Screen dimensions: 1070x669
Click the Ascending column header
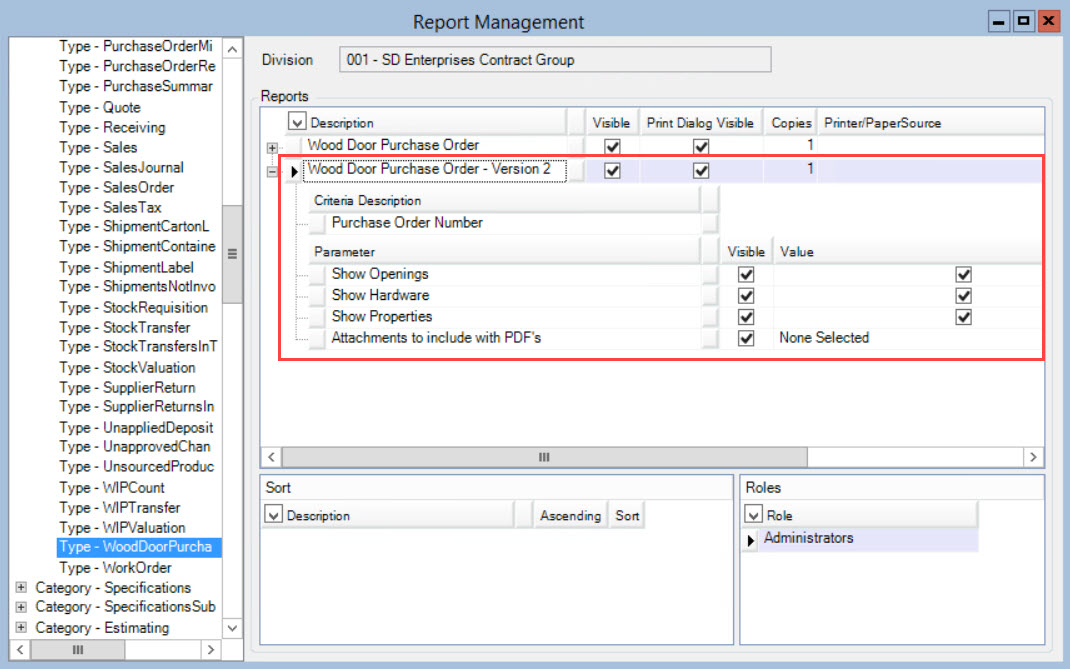[x=570, y=516]
